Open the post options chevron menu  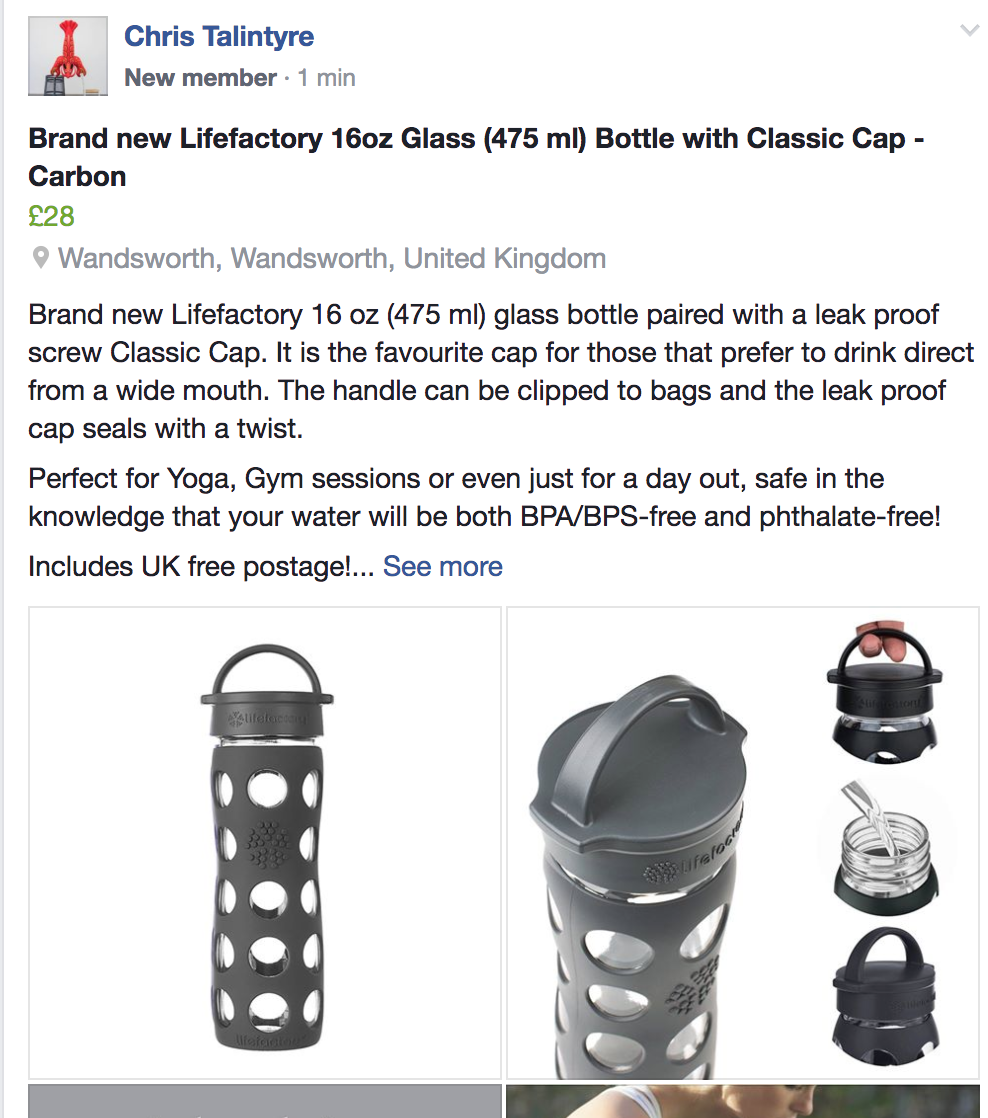coord(968,32)
